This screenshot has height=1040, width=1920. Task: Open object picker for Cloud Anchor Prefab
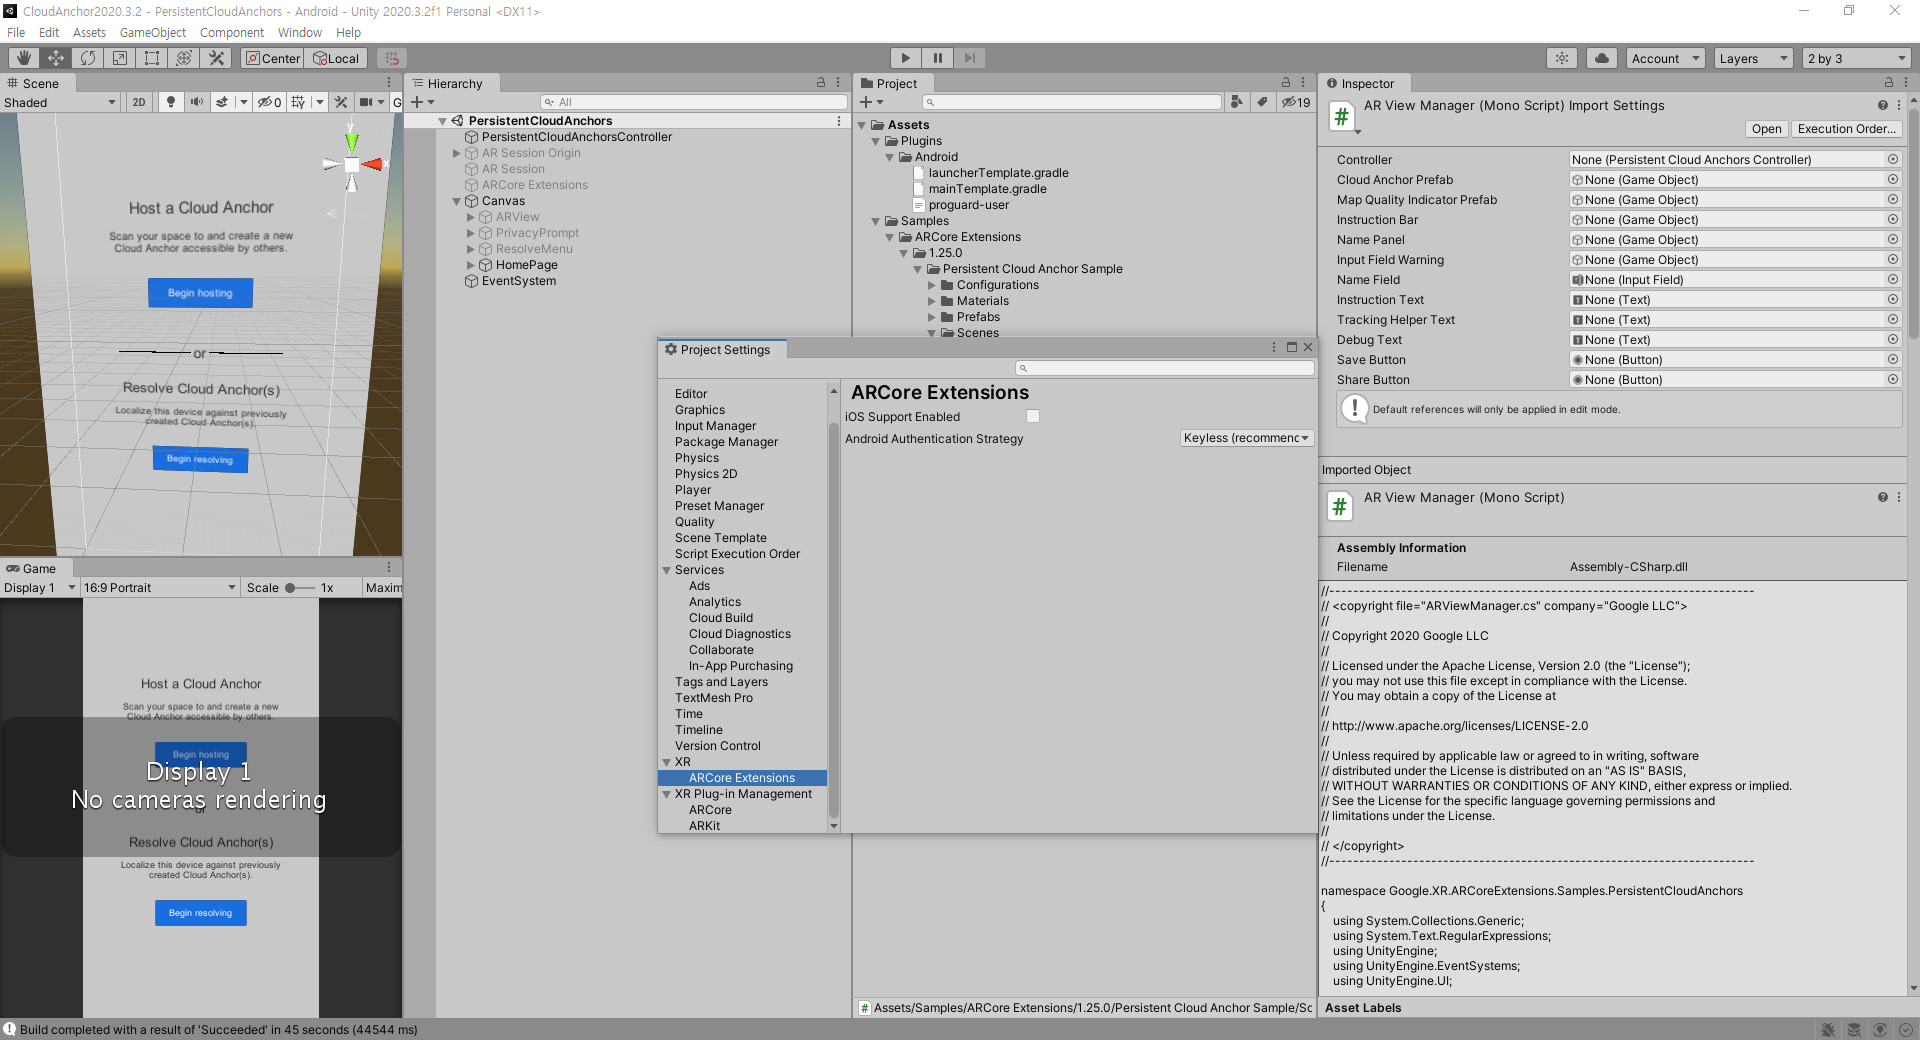[1893, 180]
